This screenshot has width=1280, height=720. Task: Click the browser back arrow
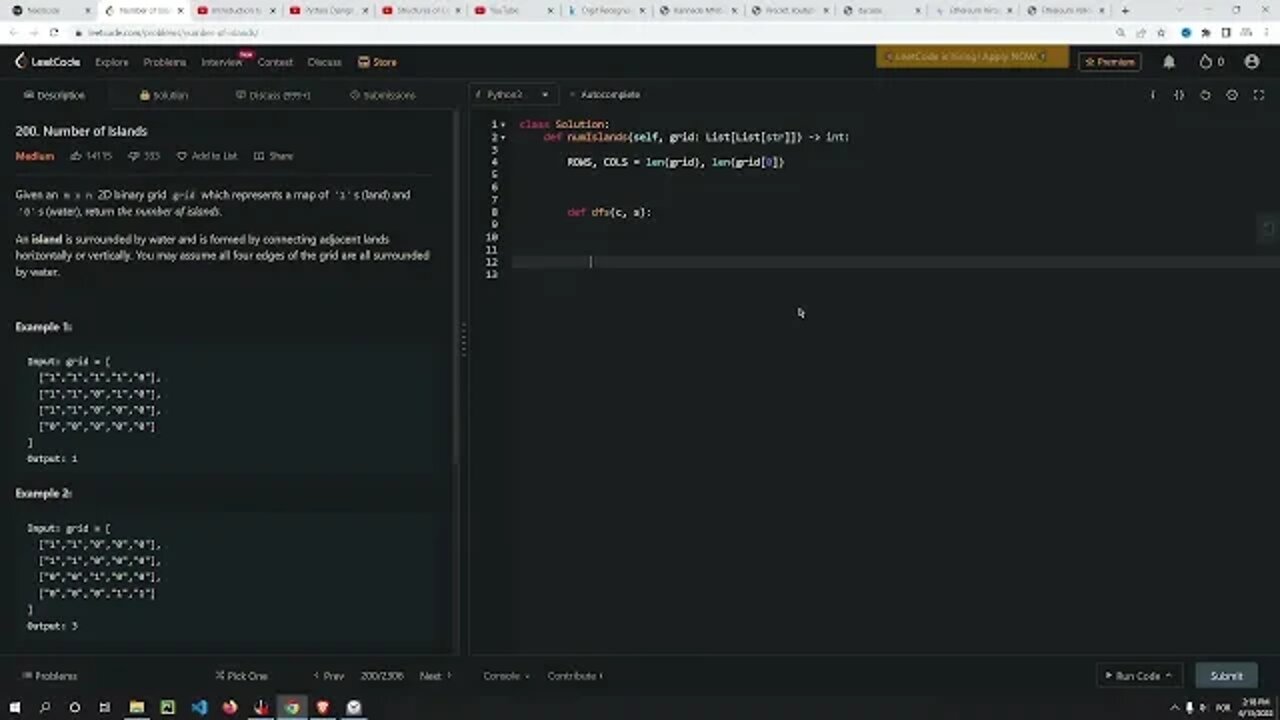(14, 33)
